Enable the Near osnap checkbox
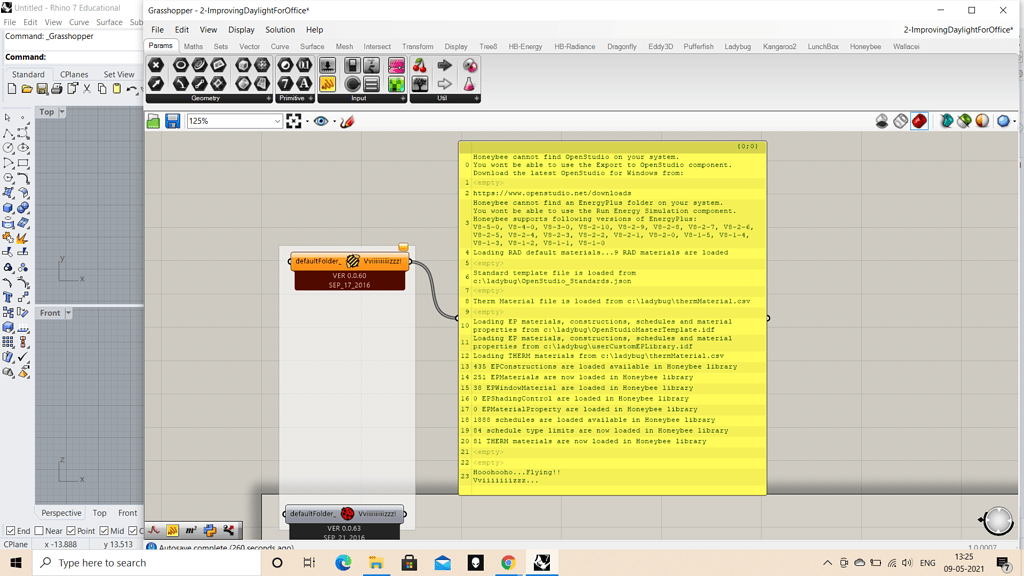 (x=39, y=531)
